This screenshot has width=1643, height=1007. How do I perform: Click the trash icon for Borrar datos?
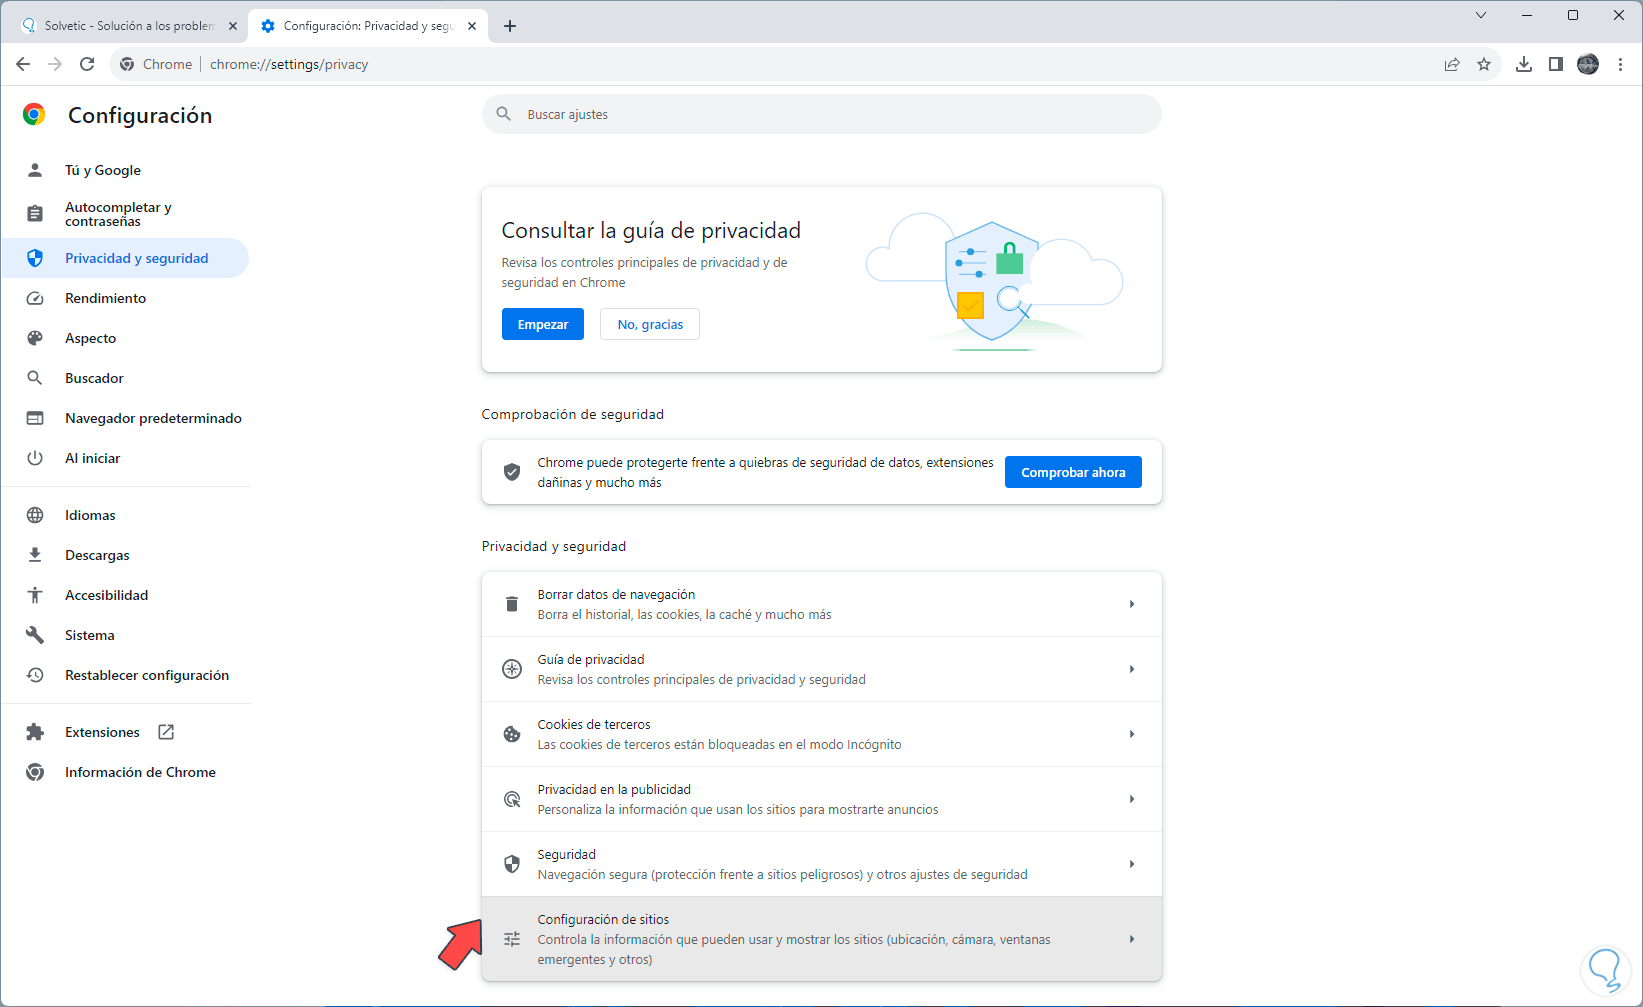point(512,604)
